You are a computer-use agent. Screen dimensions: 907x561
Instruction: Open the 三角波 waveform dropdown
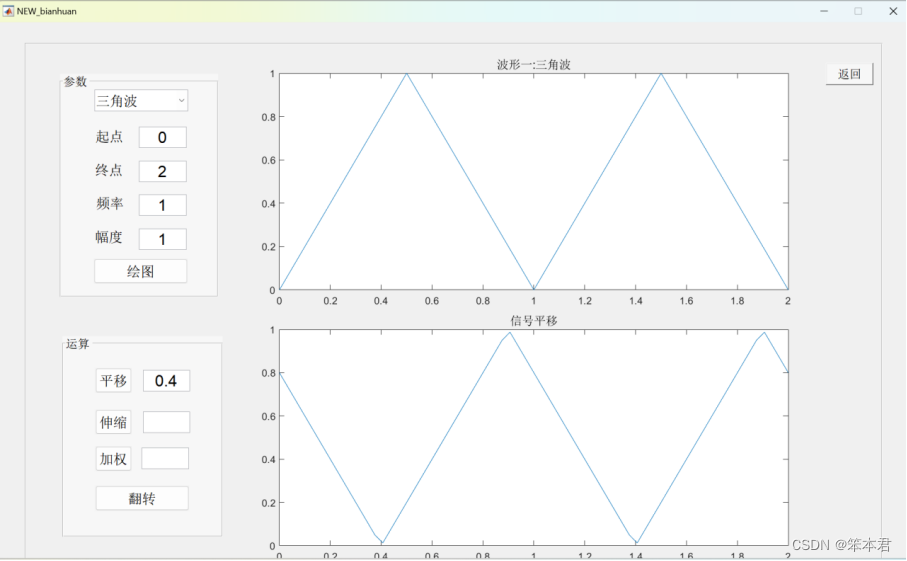[x=141, y=101]
